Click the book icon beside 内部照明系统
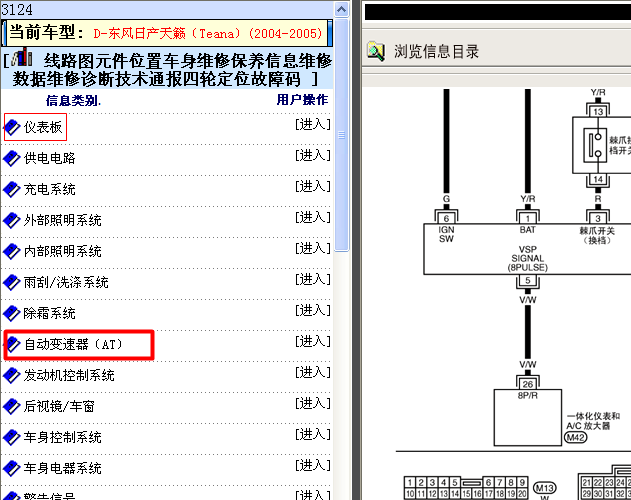Screen dimensions: 631x500 [x=12, y=251]
